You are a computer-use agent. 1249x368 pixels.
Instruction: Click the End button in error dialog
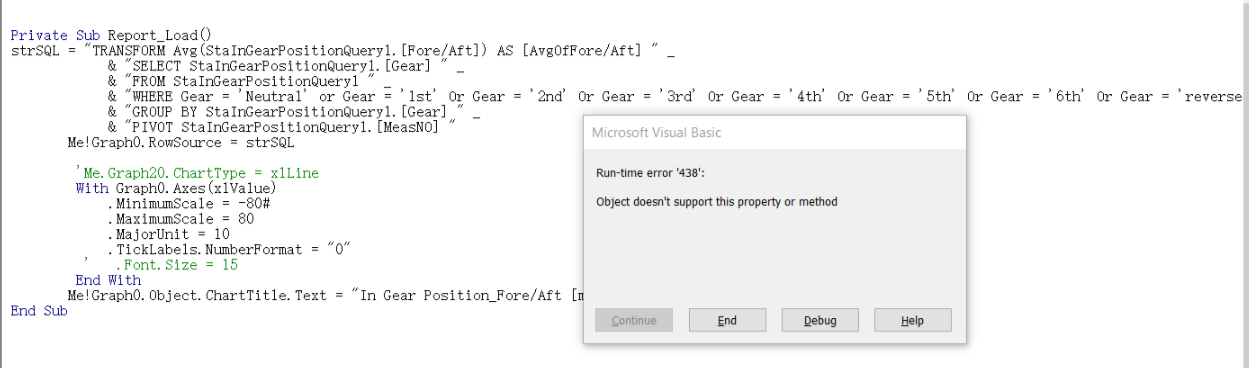pos(727,320)
